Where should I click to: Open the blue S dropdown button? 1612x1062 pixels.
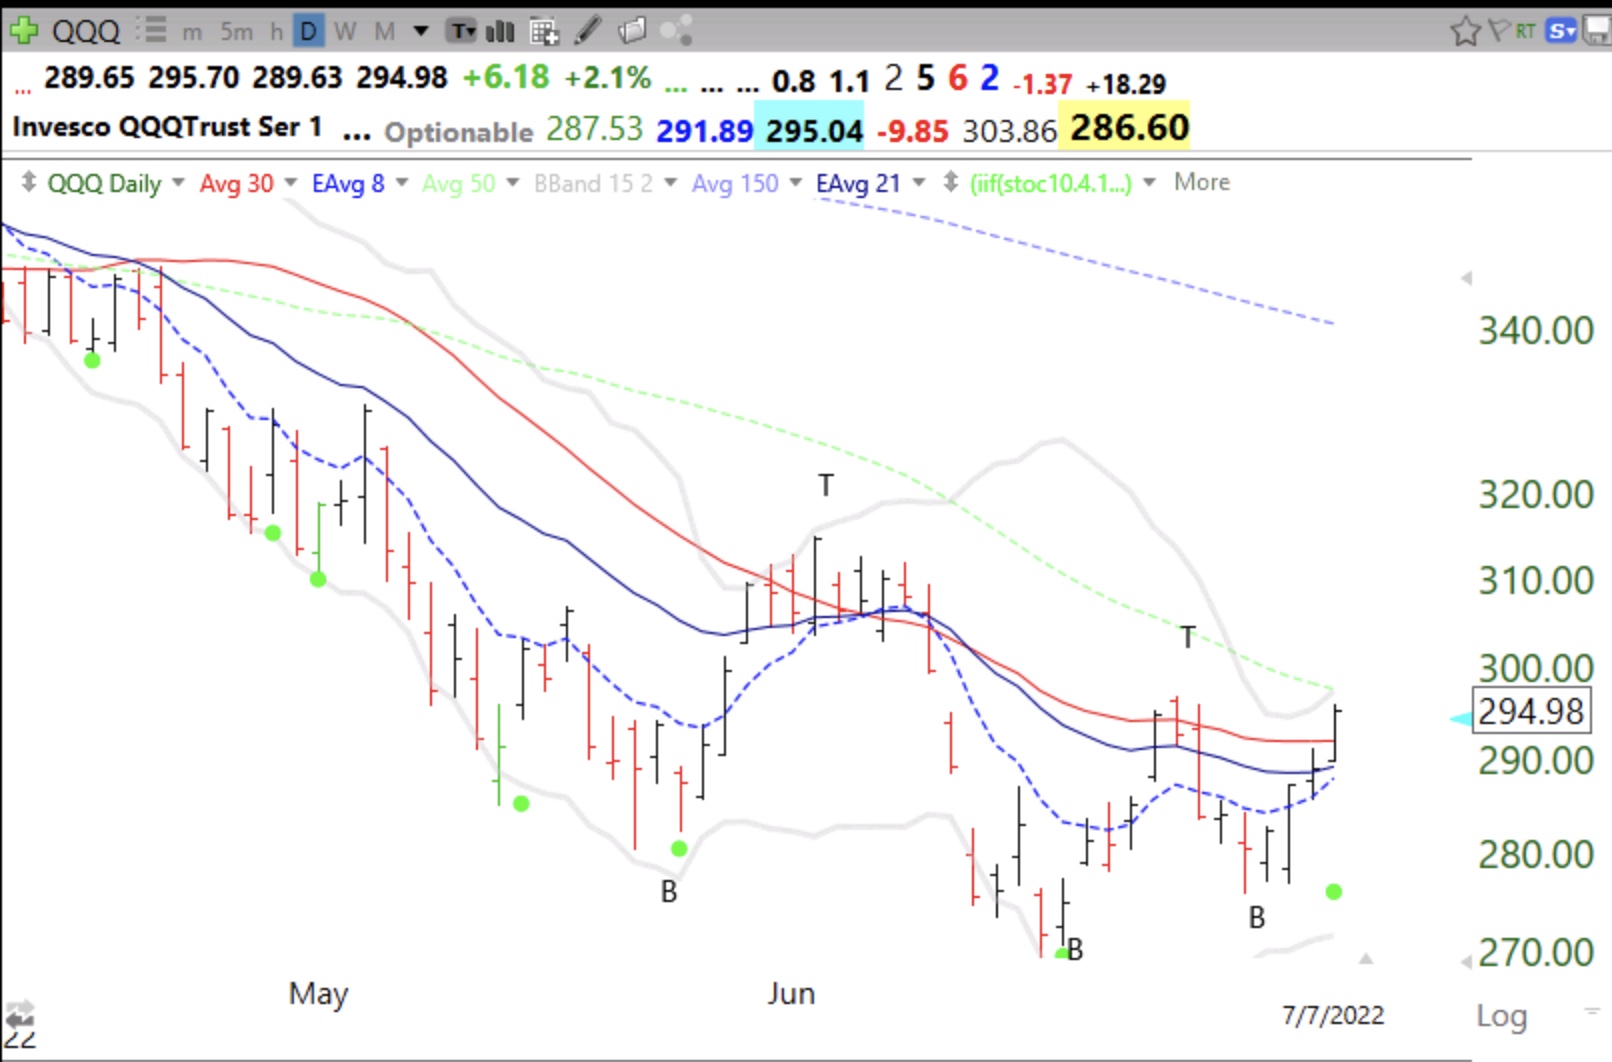[x=1560, y=31]
